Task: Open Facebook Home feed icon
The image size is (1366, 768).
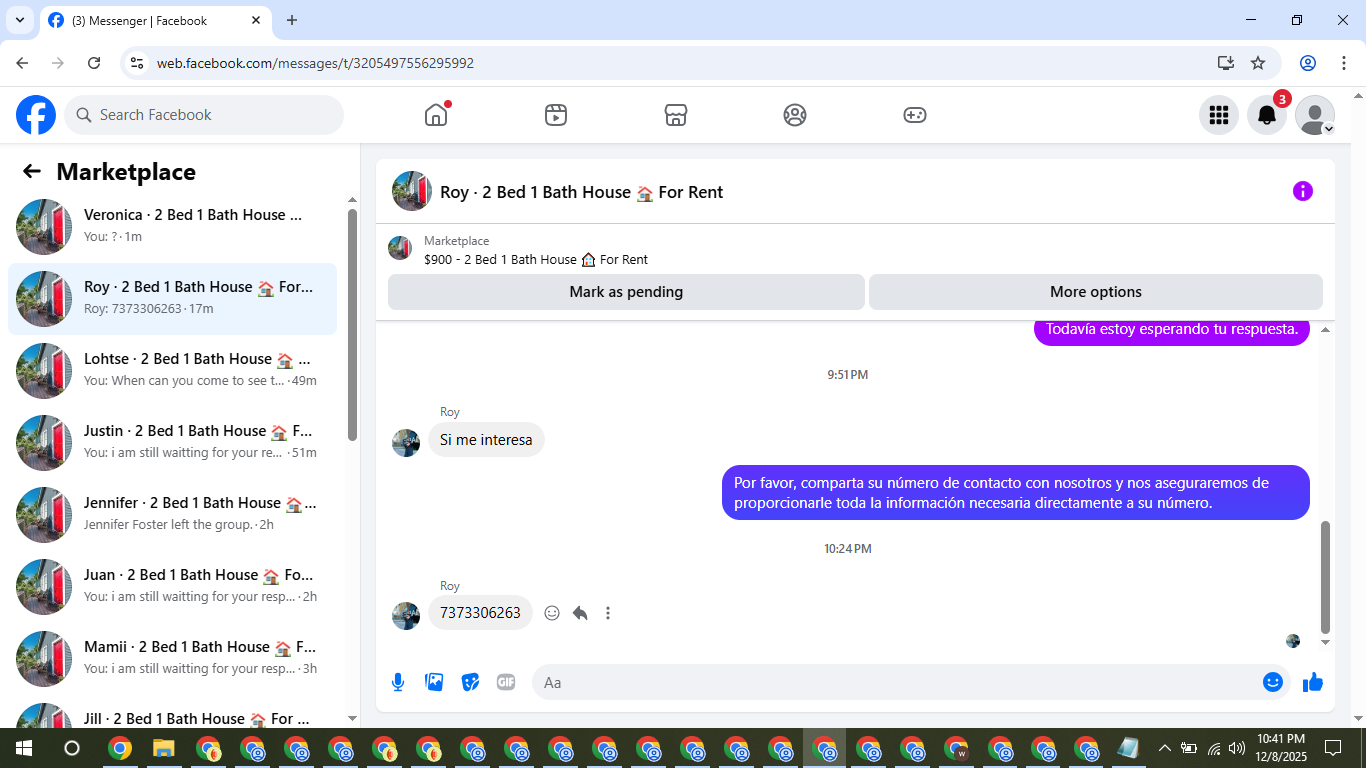Action: tap(436, 115)
